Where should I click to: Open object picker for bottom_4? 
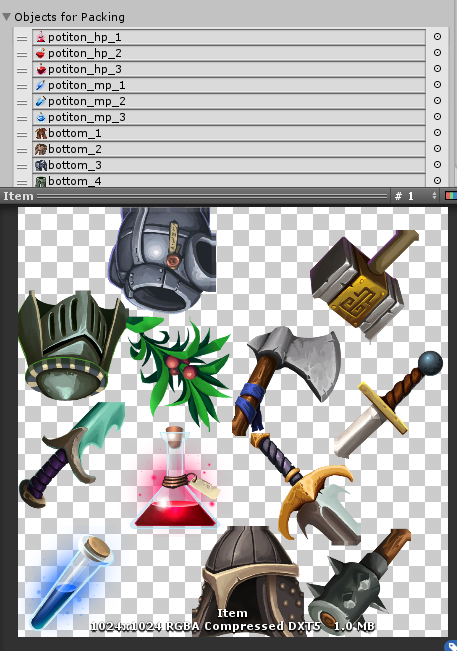(x=437, y=181)
